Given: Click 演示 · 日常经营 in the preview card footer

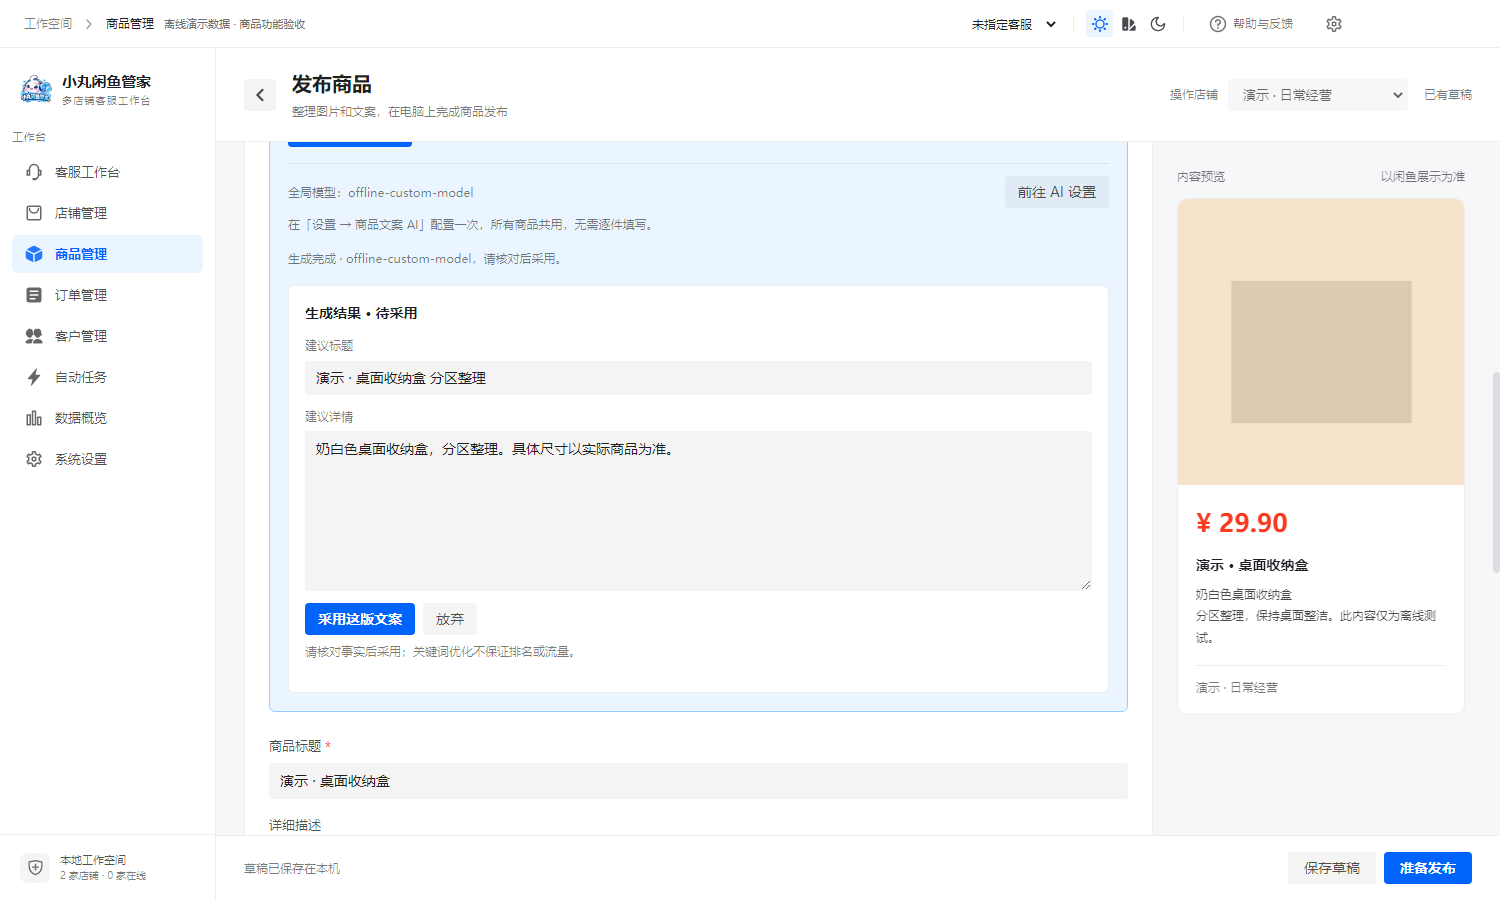Looking at the screenshot, I should pos(1237,688).
